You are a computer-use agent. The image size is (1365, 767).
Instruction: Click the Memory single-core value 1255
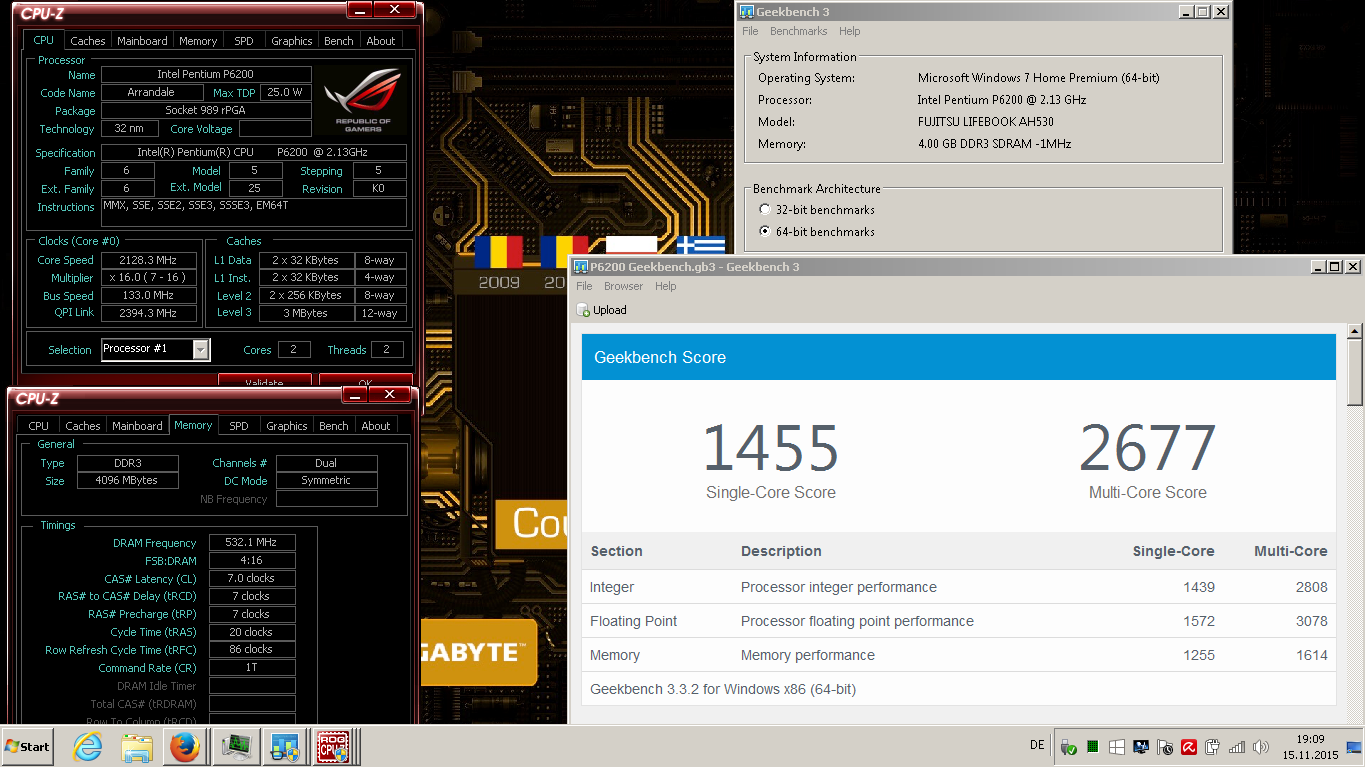pos(1198,655)
